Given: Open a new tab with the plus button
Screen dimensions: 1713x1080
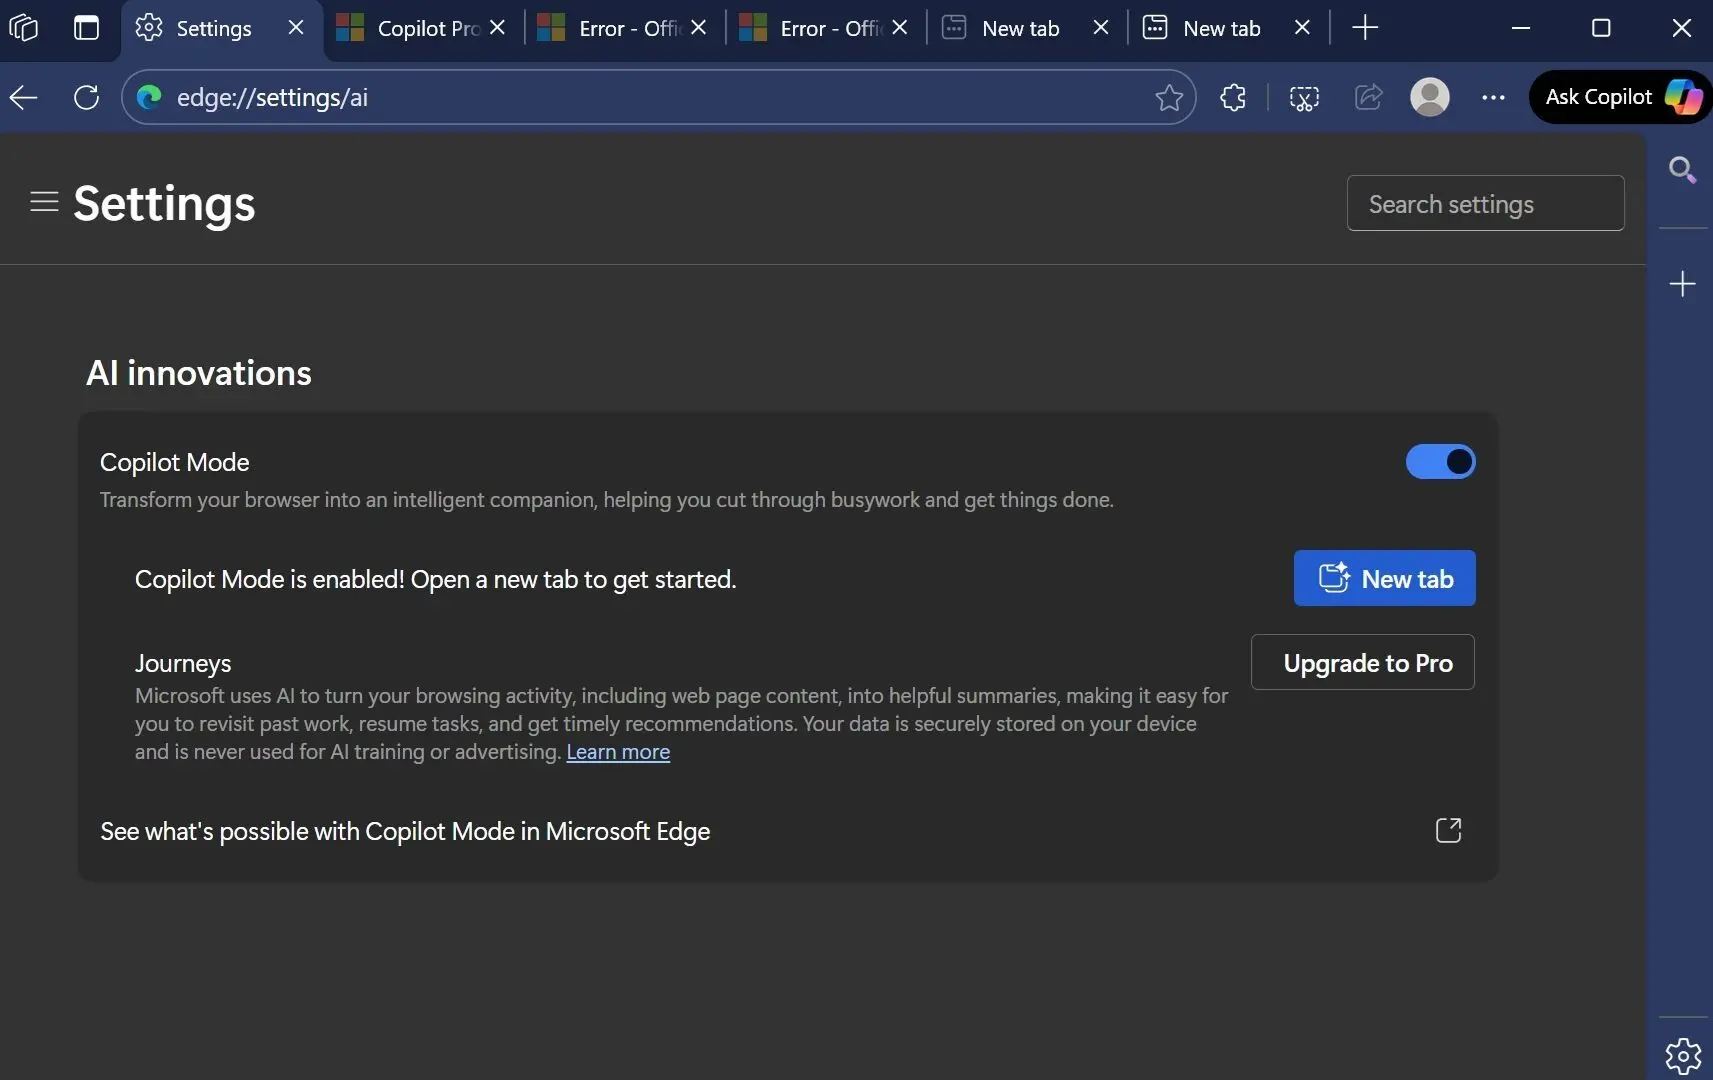Looking at the screenshot, I should 1365,27.
